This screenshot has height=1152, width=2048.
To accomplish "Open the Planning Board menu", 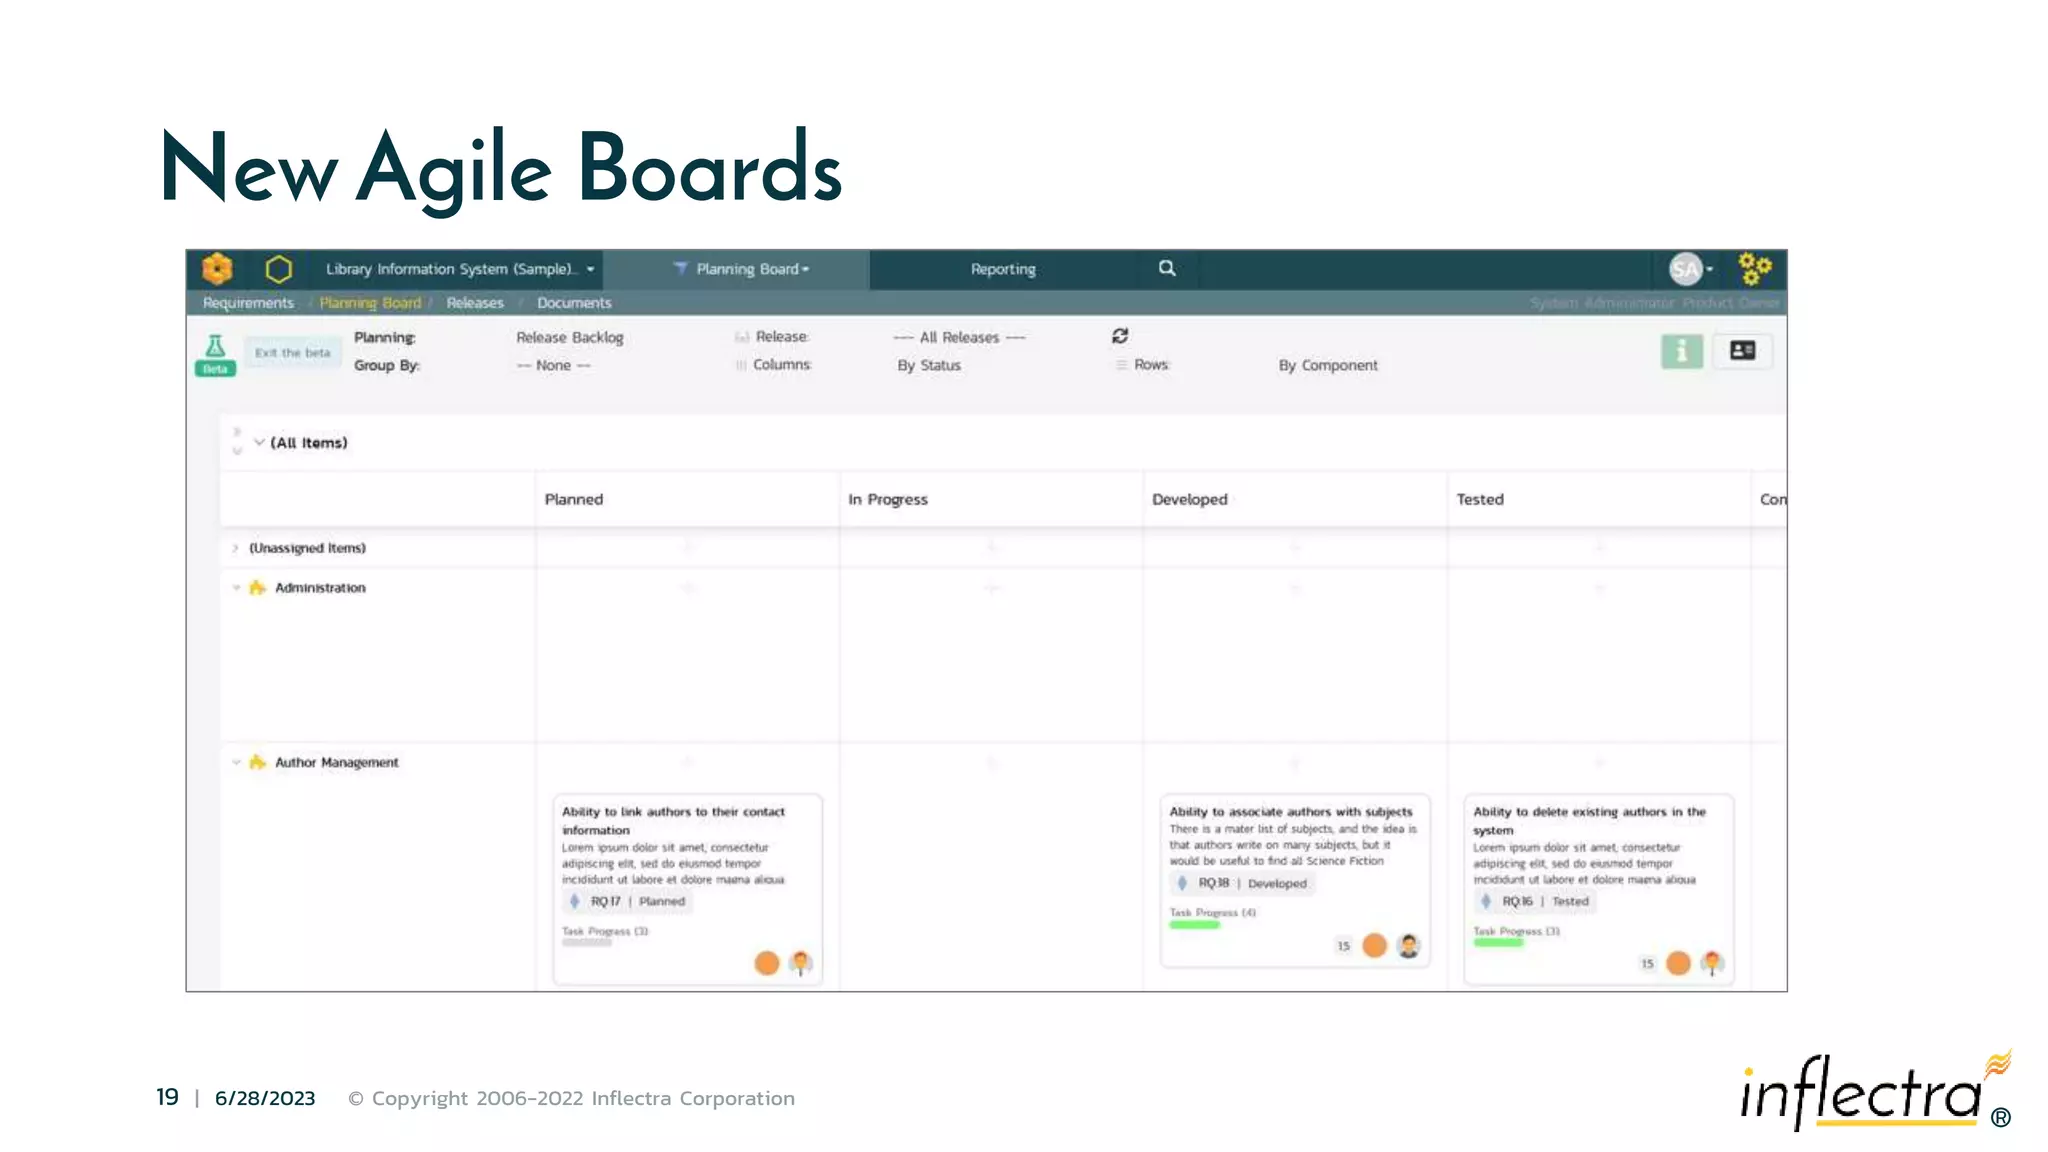I will (742, 269).
